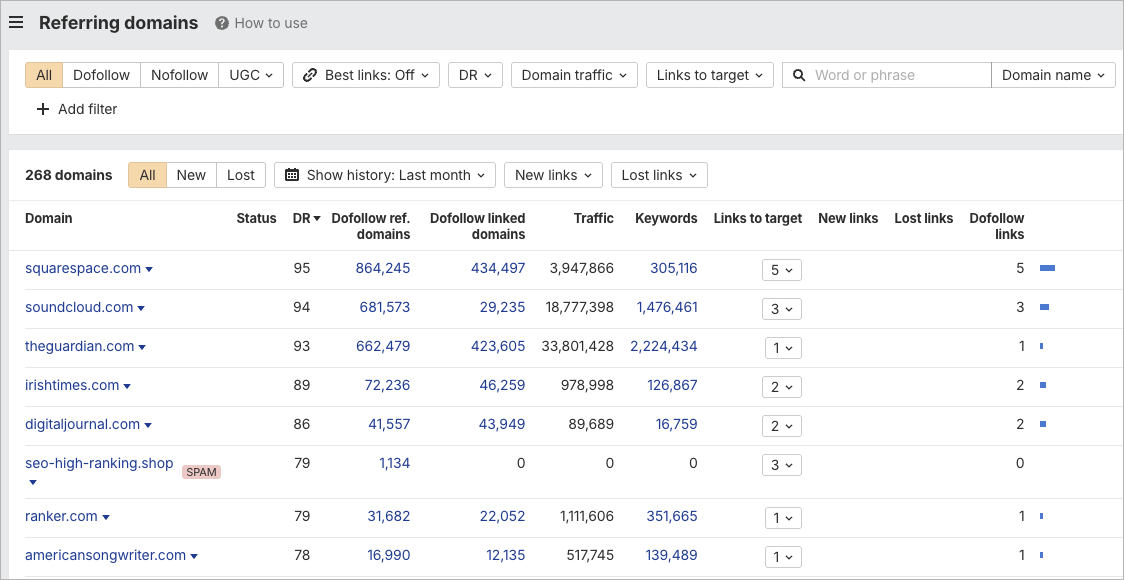Open the irishtimes.com domain link
This screenshot has width=1124, height=580.
pos(72,385)
